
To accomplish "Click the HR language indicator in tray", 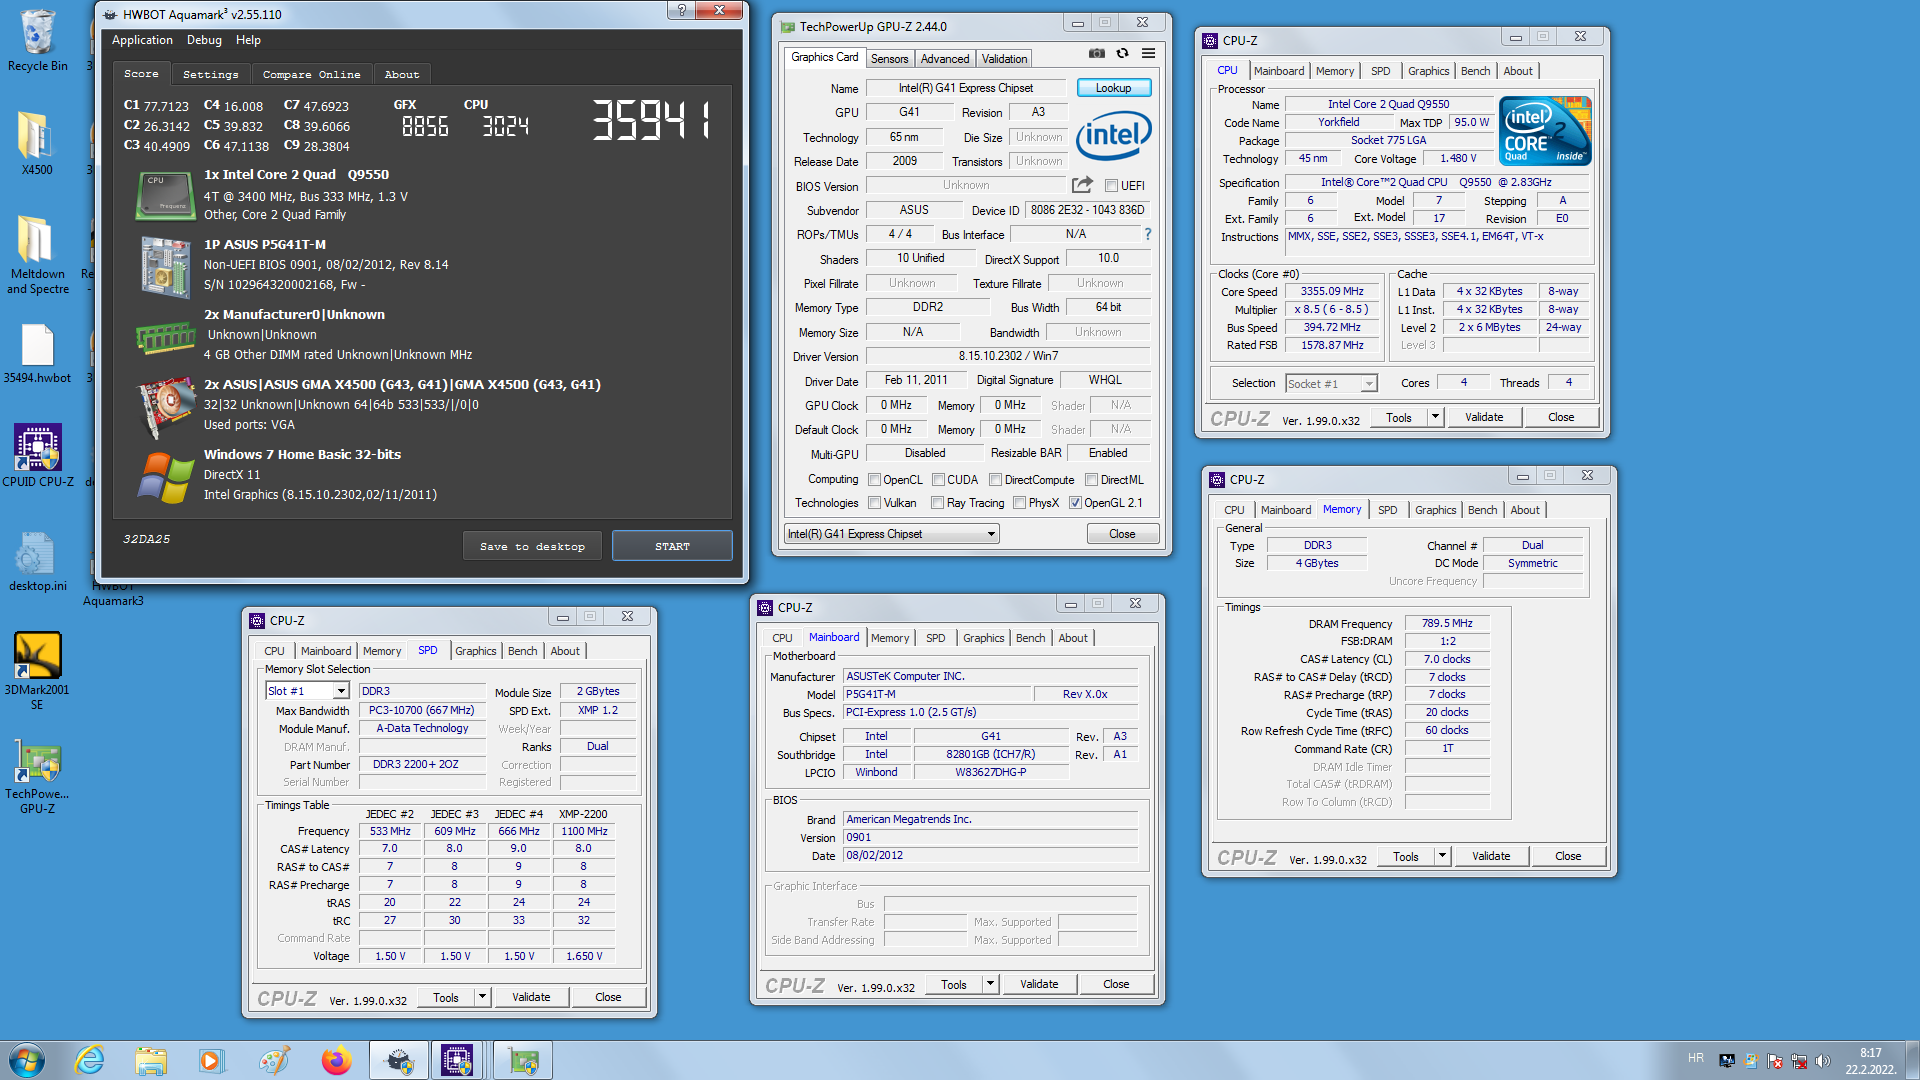I will click(x=1696, y=1058).
